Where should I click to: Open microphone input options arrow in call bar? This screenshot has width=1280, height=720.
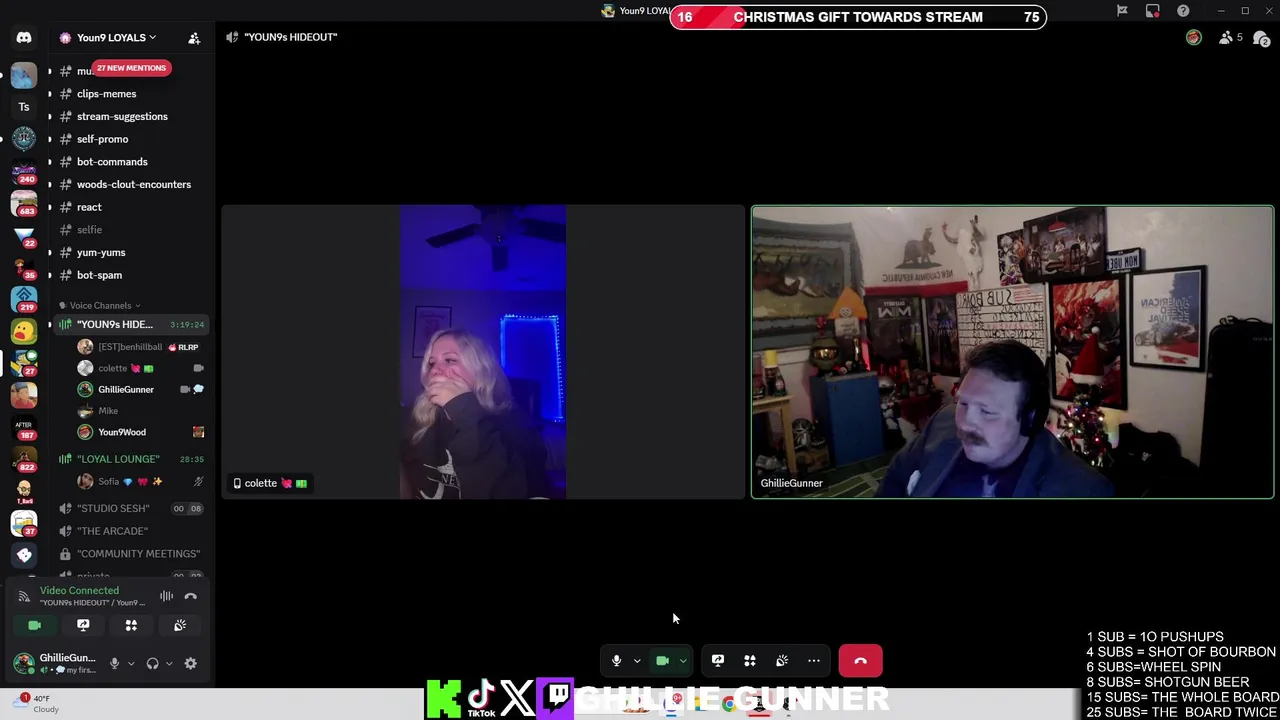(636, 660)
